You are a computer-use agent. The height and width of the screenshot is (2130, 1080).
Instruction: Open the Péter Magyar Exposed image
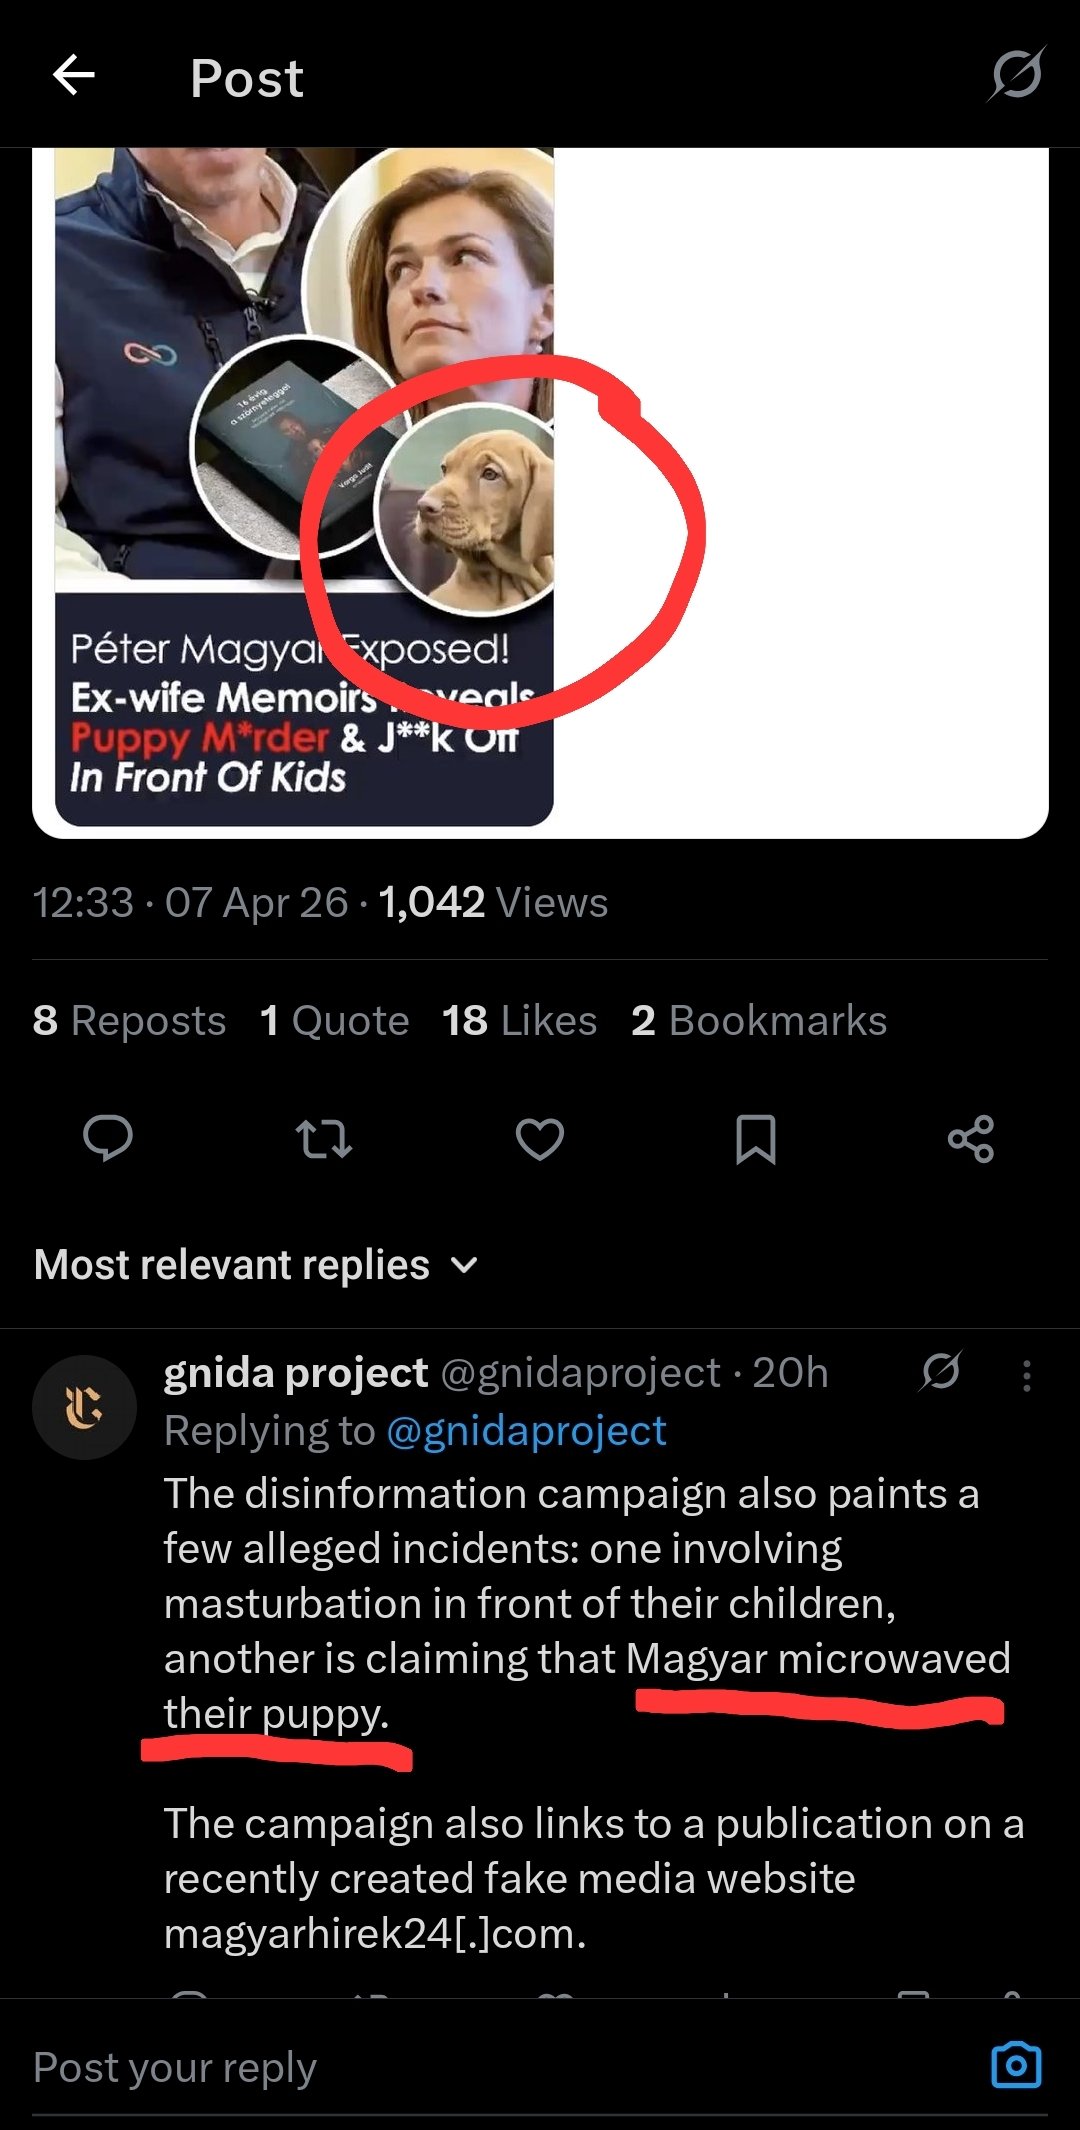coord(304,490)
